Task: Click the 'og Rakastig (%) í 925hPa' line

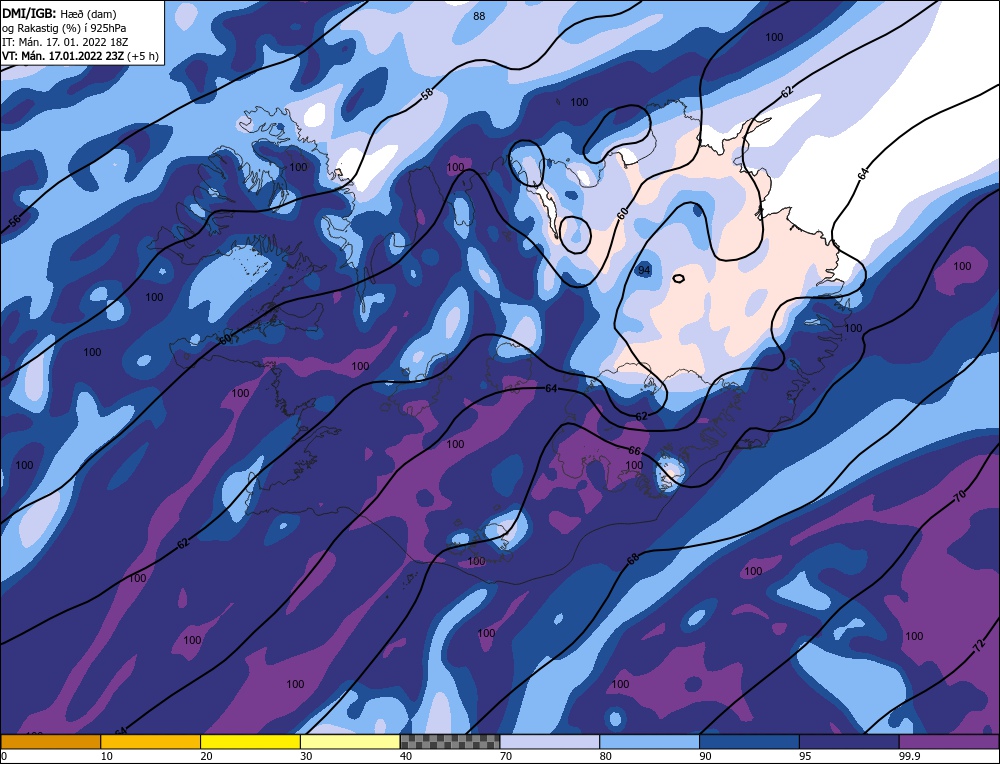Action: pyautogui.click(x=64, y=28)
